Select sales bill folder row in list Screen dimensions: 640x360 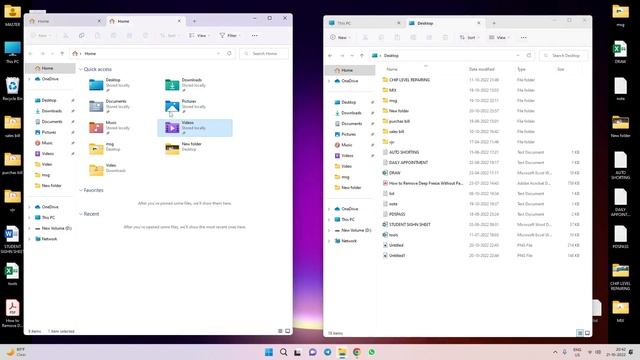pos(482,131)
